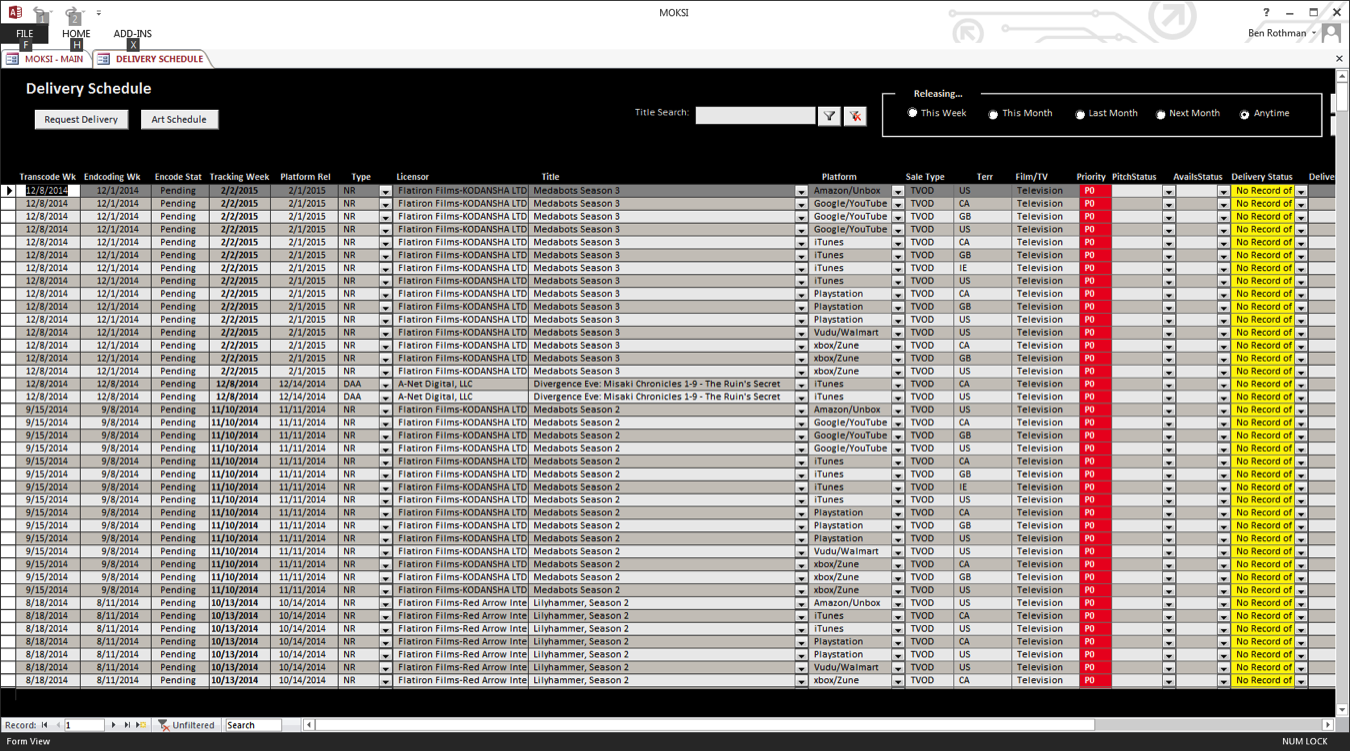Select the 'Last Month' releasing option
Image resolution: width=1350 pixels, height=752 pixels.
click(x=1080, y=114)
